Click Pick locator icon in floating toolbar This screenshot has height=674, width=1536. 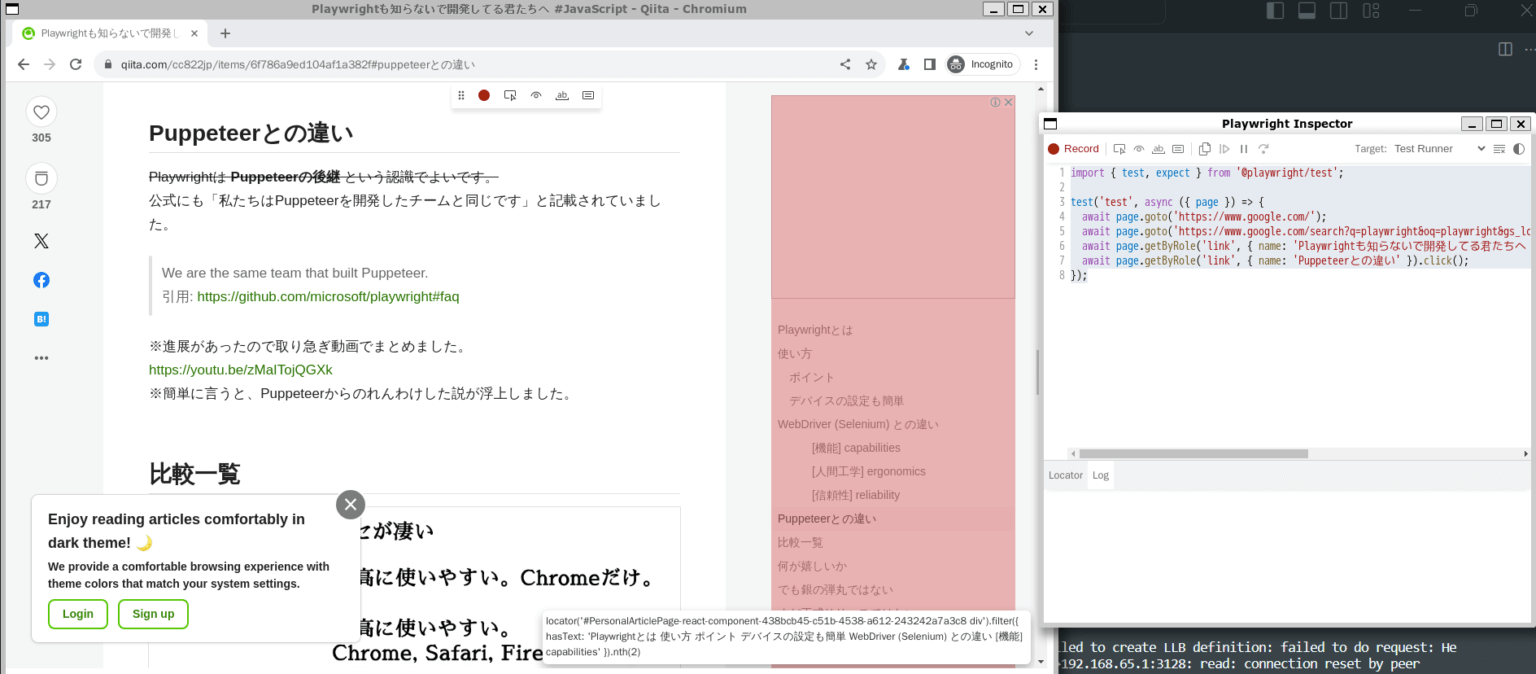(x=510, y=95)
